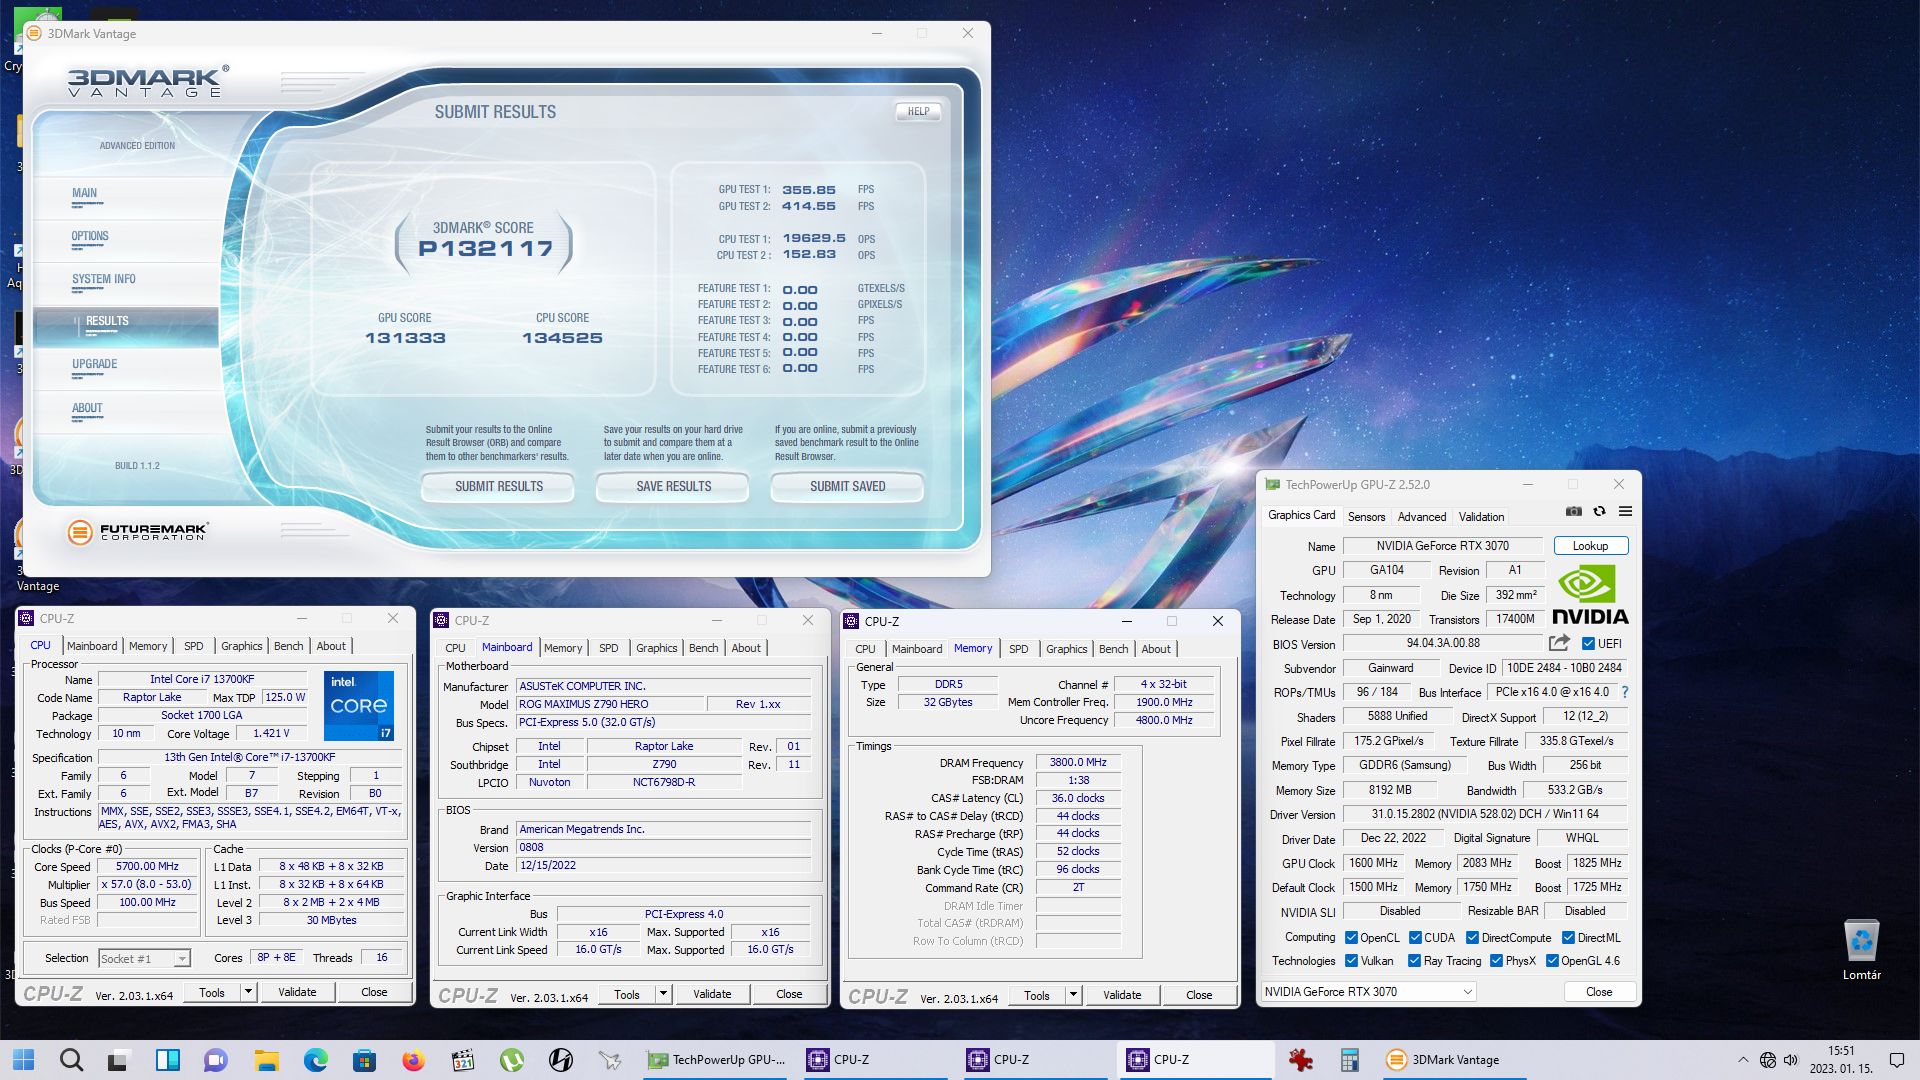This screenshot has width=1920, height=1080.
Task: Expand Tools arrow in CPU-Z Mainboard window
Action: pos(663,994)
